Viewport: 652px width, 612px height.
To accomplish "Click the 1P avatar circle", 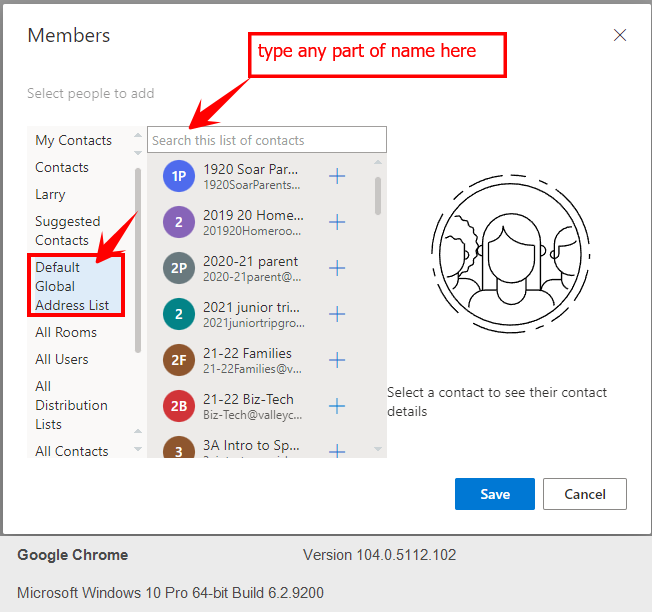I will tap(179, 176).
